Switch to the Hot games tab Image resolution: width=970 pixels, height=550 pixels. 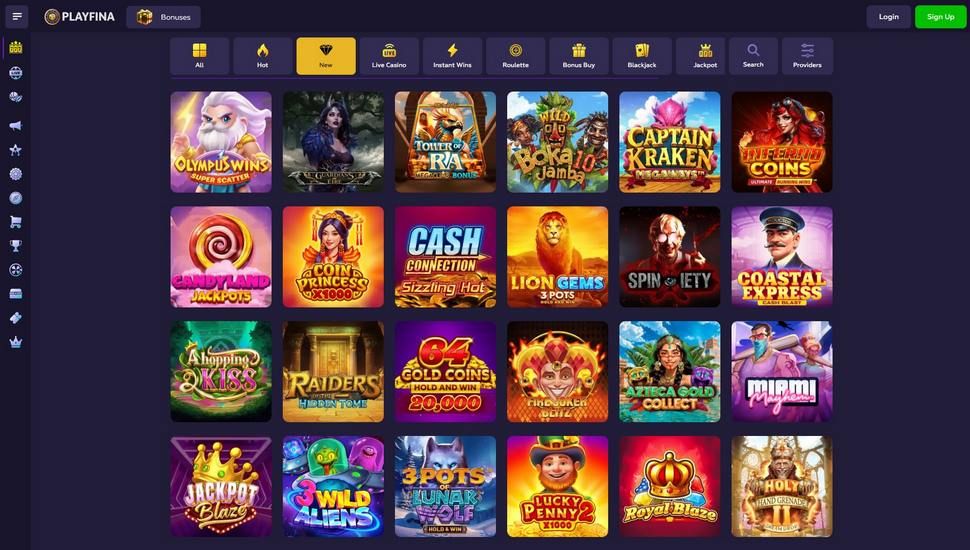click(262, 56)
